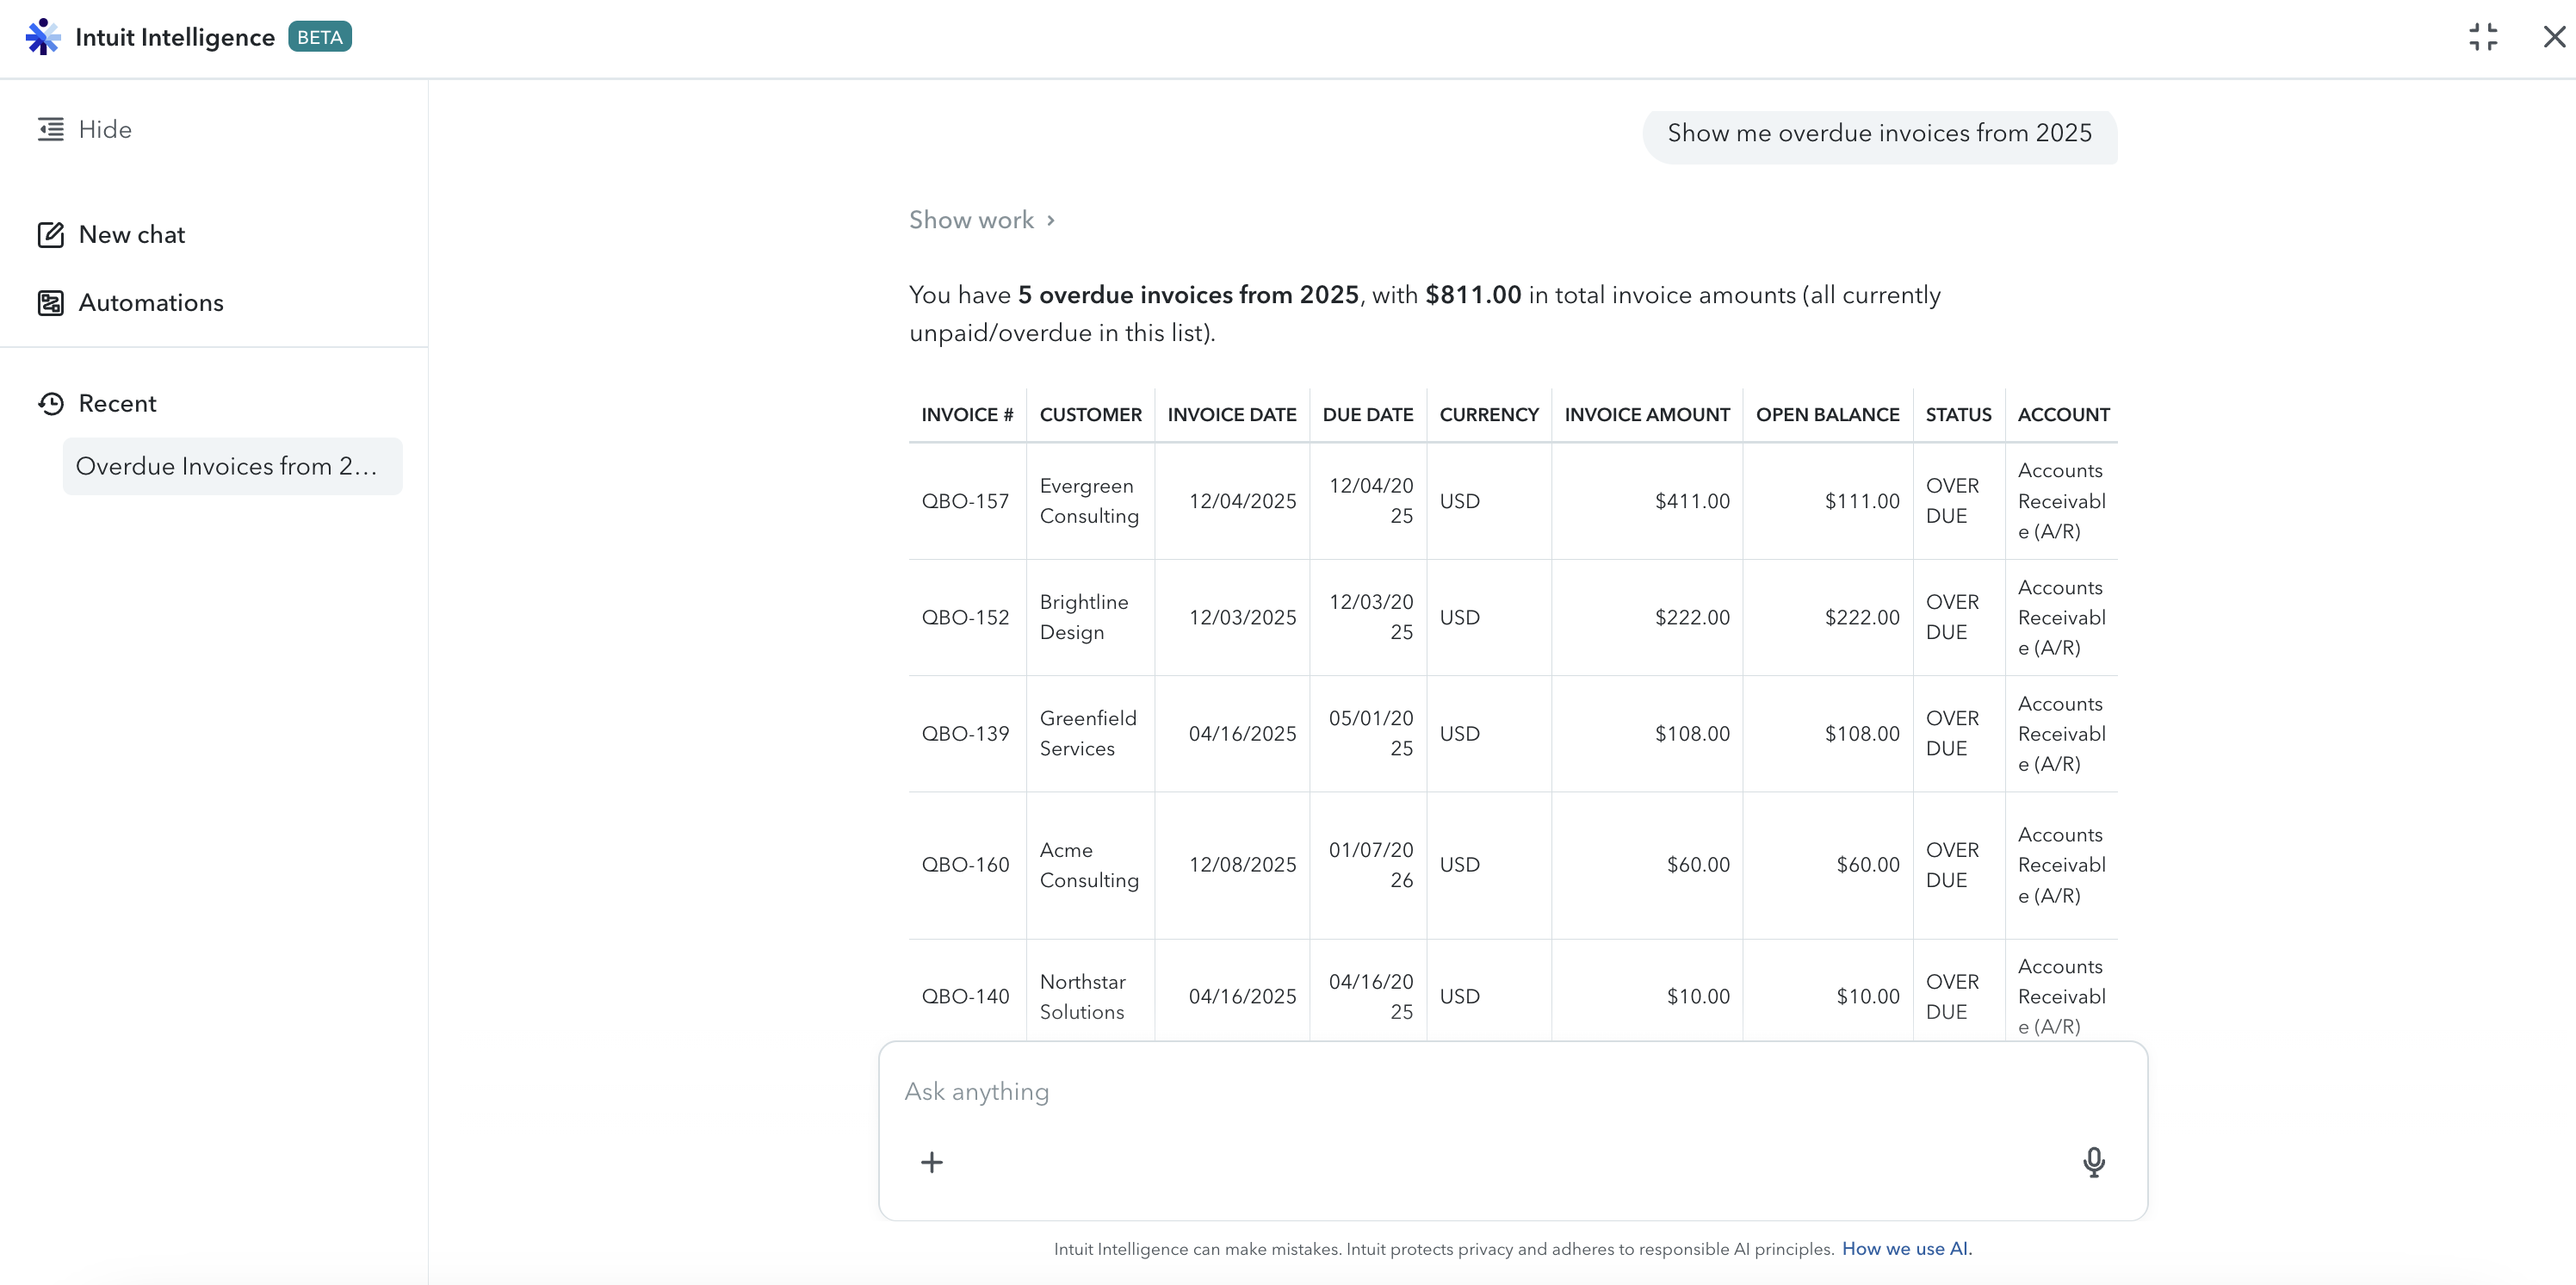Select invoice number QBO-139

point(965,734)
